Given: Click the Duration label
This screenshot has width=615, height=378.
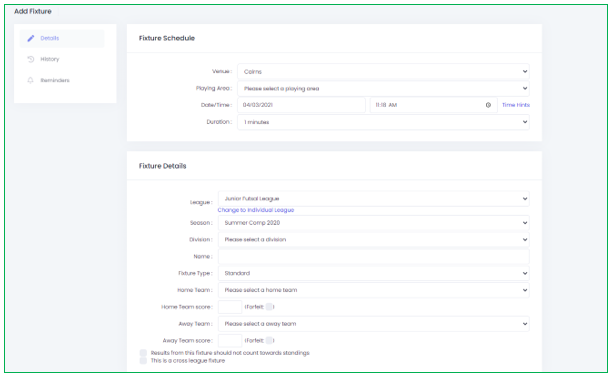Looking at the screenshot, I should point(219,122).
